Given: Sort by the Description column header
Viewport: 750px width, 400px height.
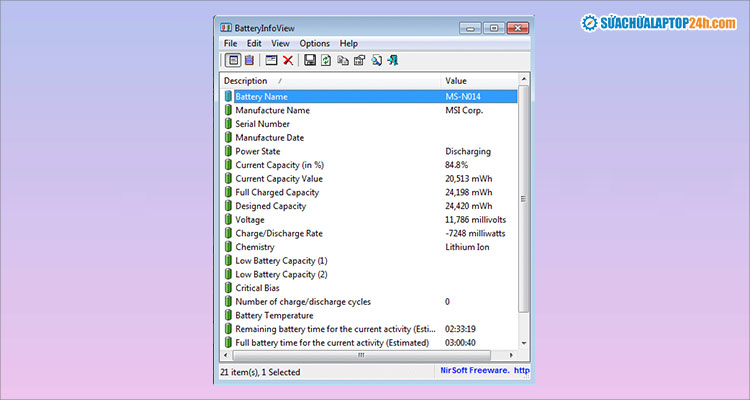Looking at the screenshot, I should tap(246, 80).
